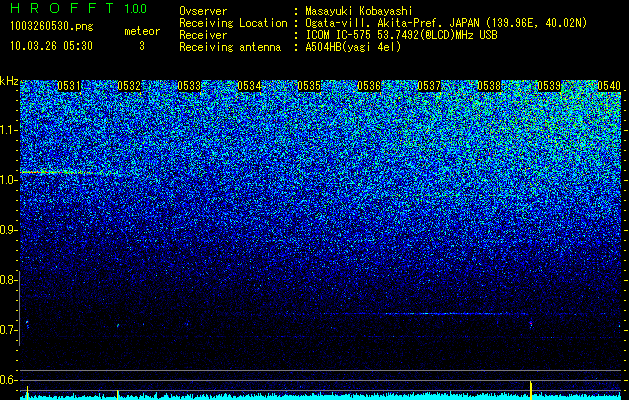Click the 0.7 kHz axis label

[7, 330]
